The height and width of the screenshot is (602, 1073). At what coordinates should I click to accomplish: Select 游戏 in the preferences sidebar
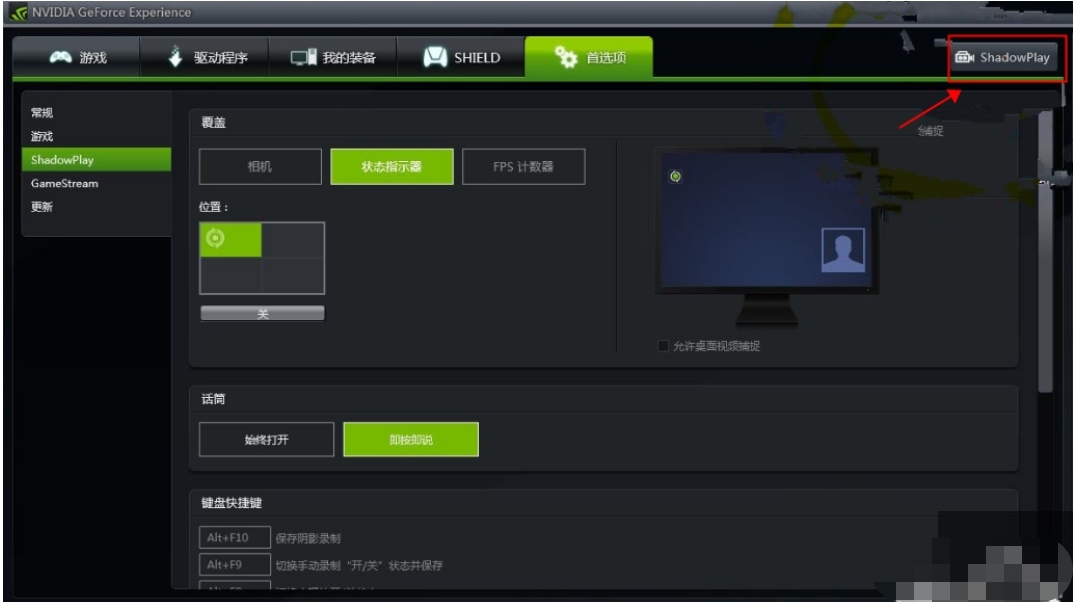tap(42, 136)
